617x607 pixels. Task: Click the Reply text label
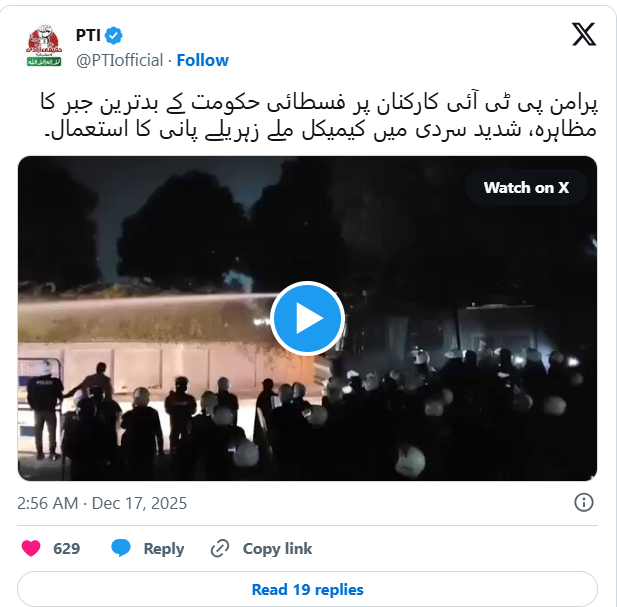(164, 548)
